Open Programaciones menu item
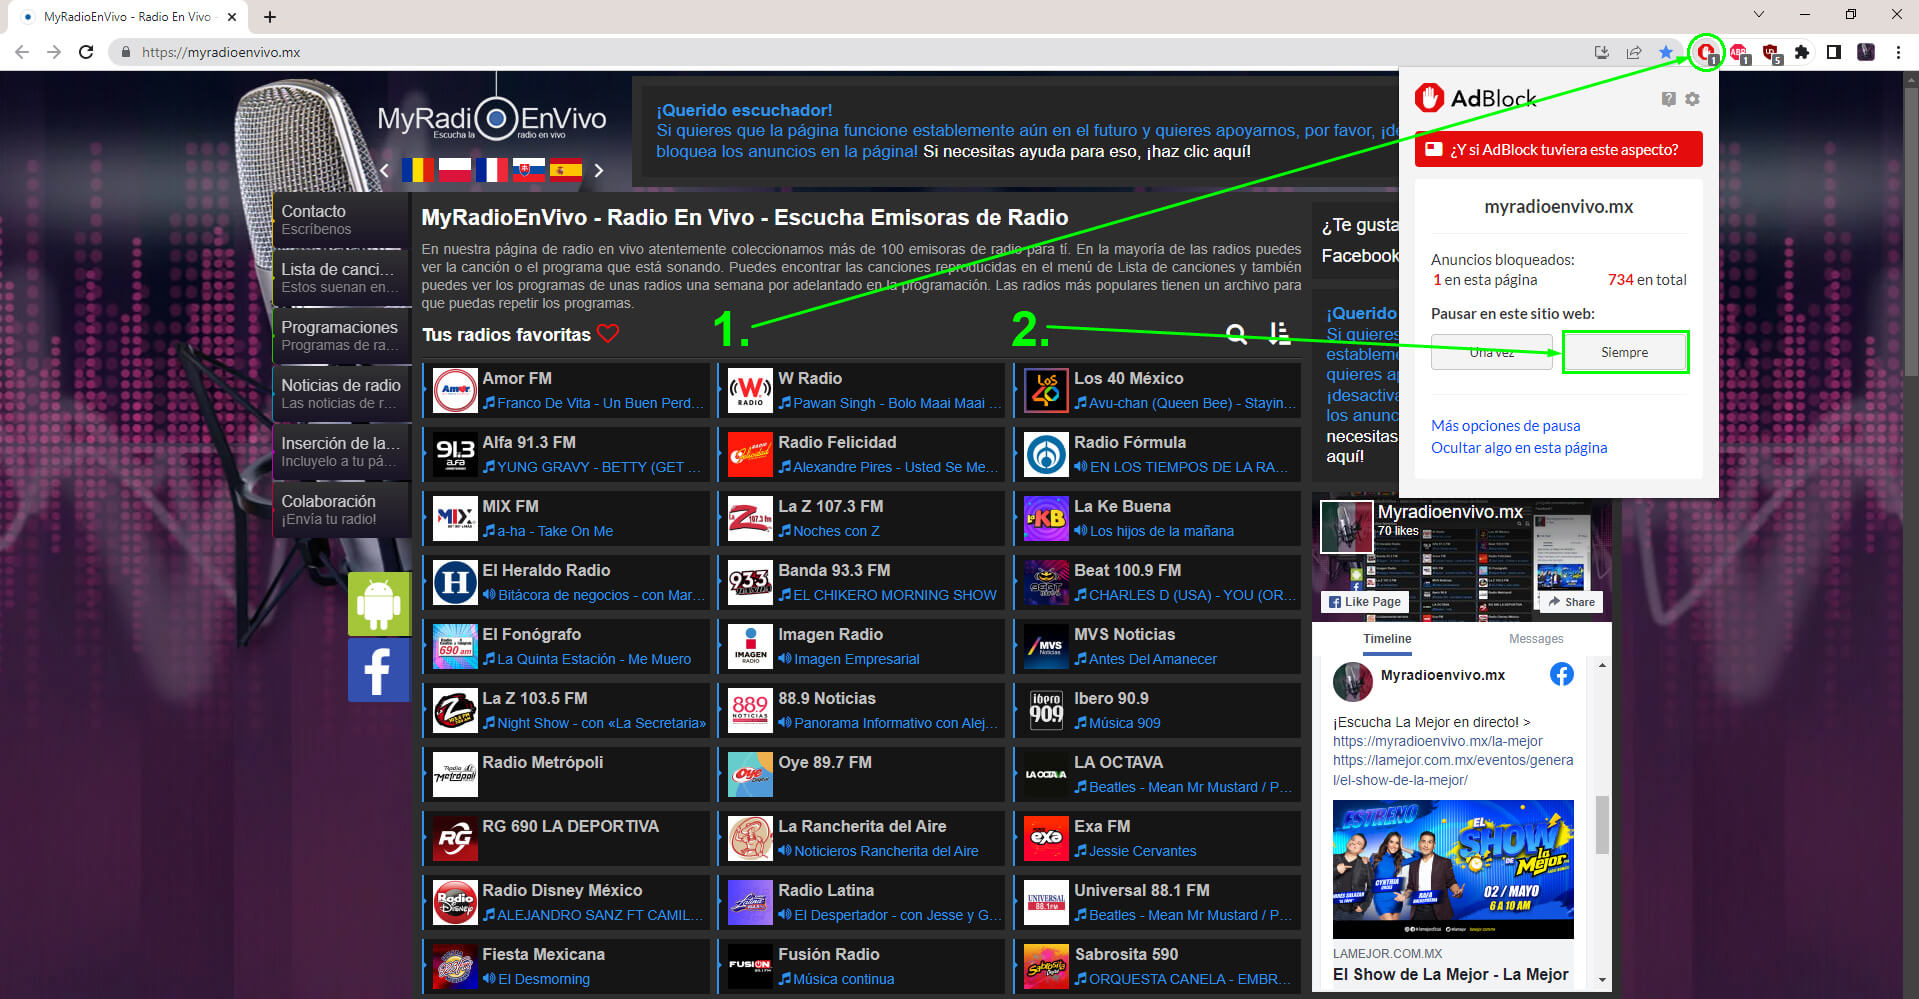Viewport: 1919px width, 999px height. pos(341,336)
